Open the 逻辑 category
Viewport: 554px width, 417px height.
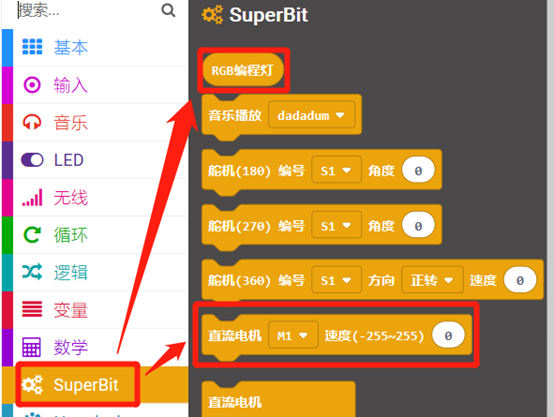pyautogui.click(x=95, y=272)
